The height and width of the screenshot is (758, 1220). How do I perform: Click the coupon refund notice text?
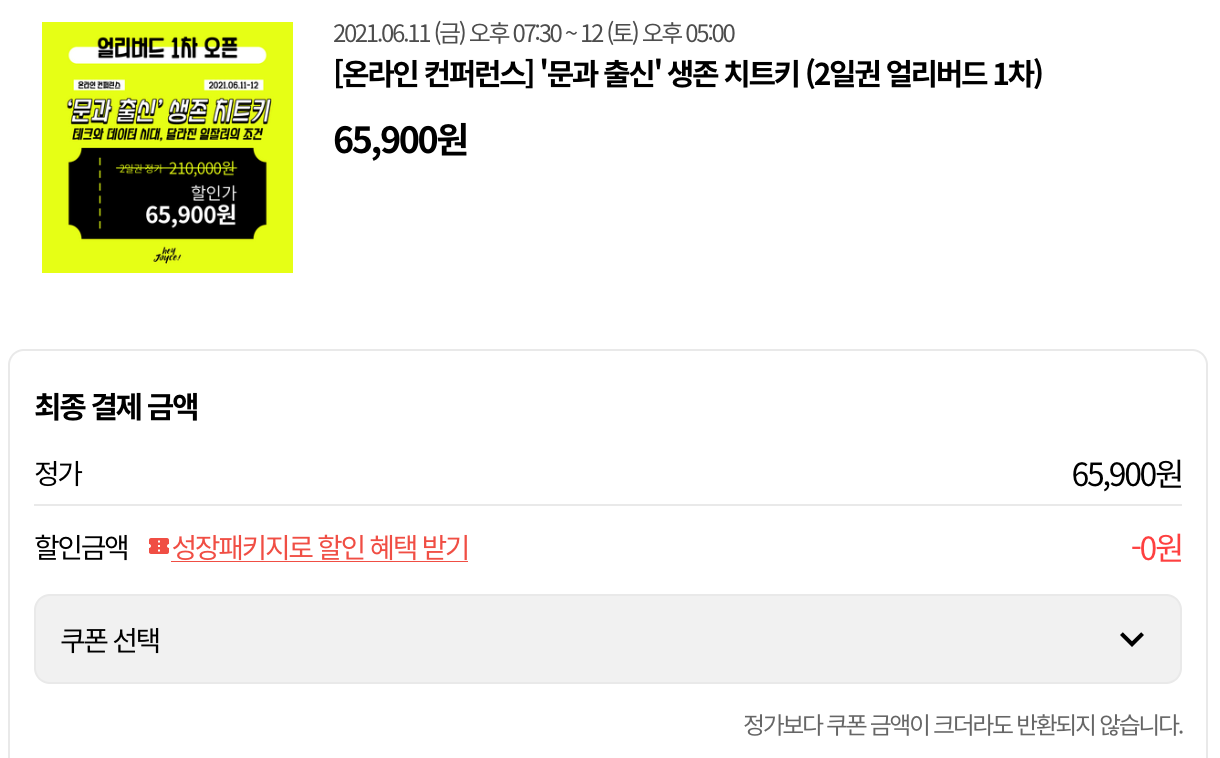click(x=963, y=724)
